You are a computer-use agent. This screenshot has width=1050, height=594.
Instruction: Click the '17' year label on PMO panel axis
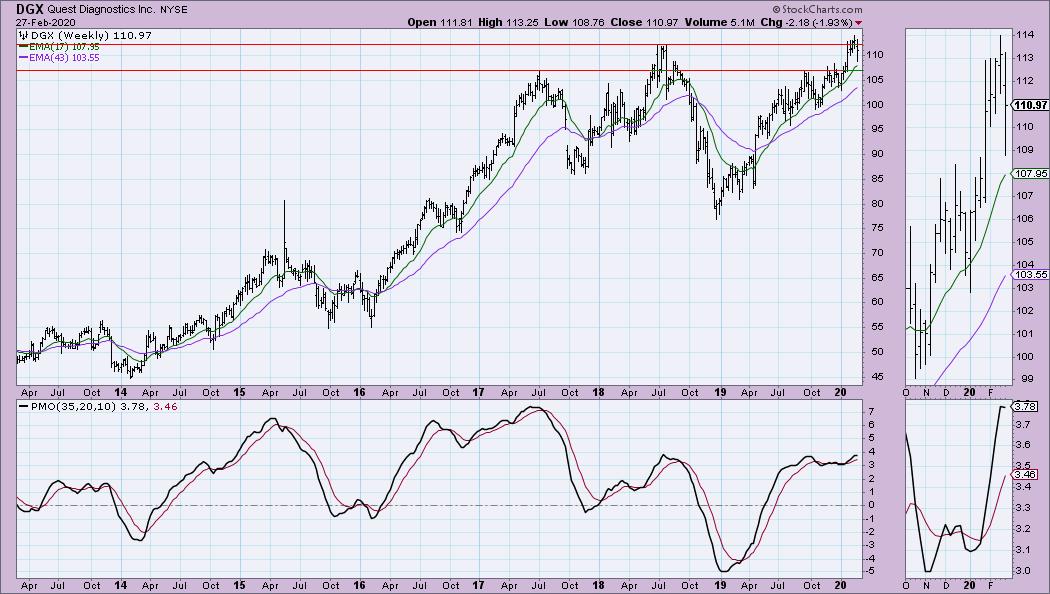(477, 585)
